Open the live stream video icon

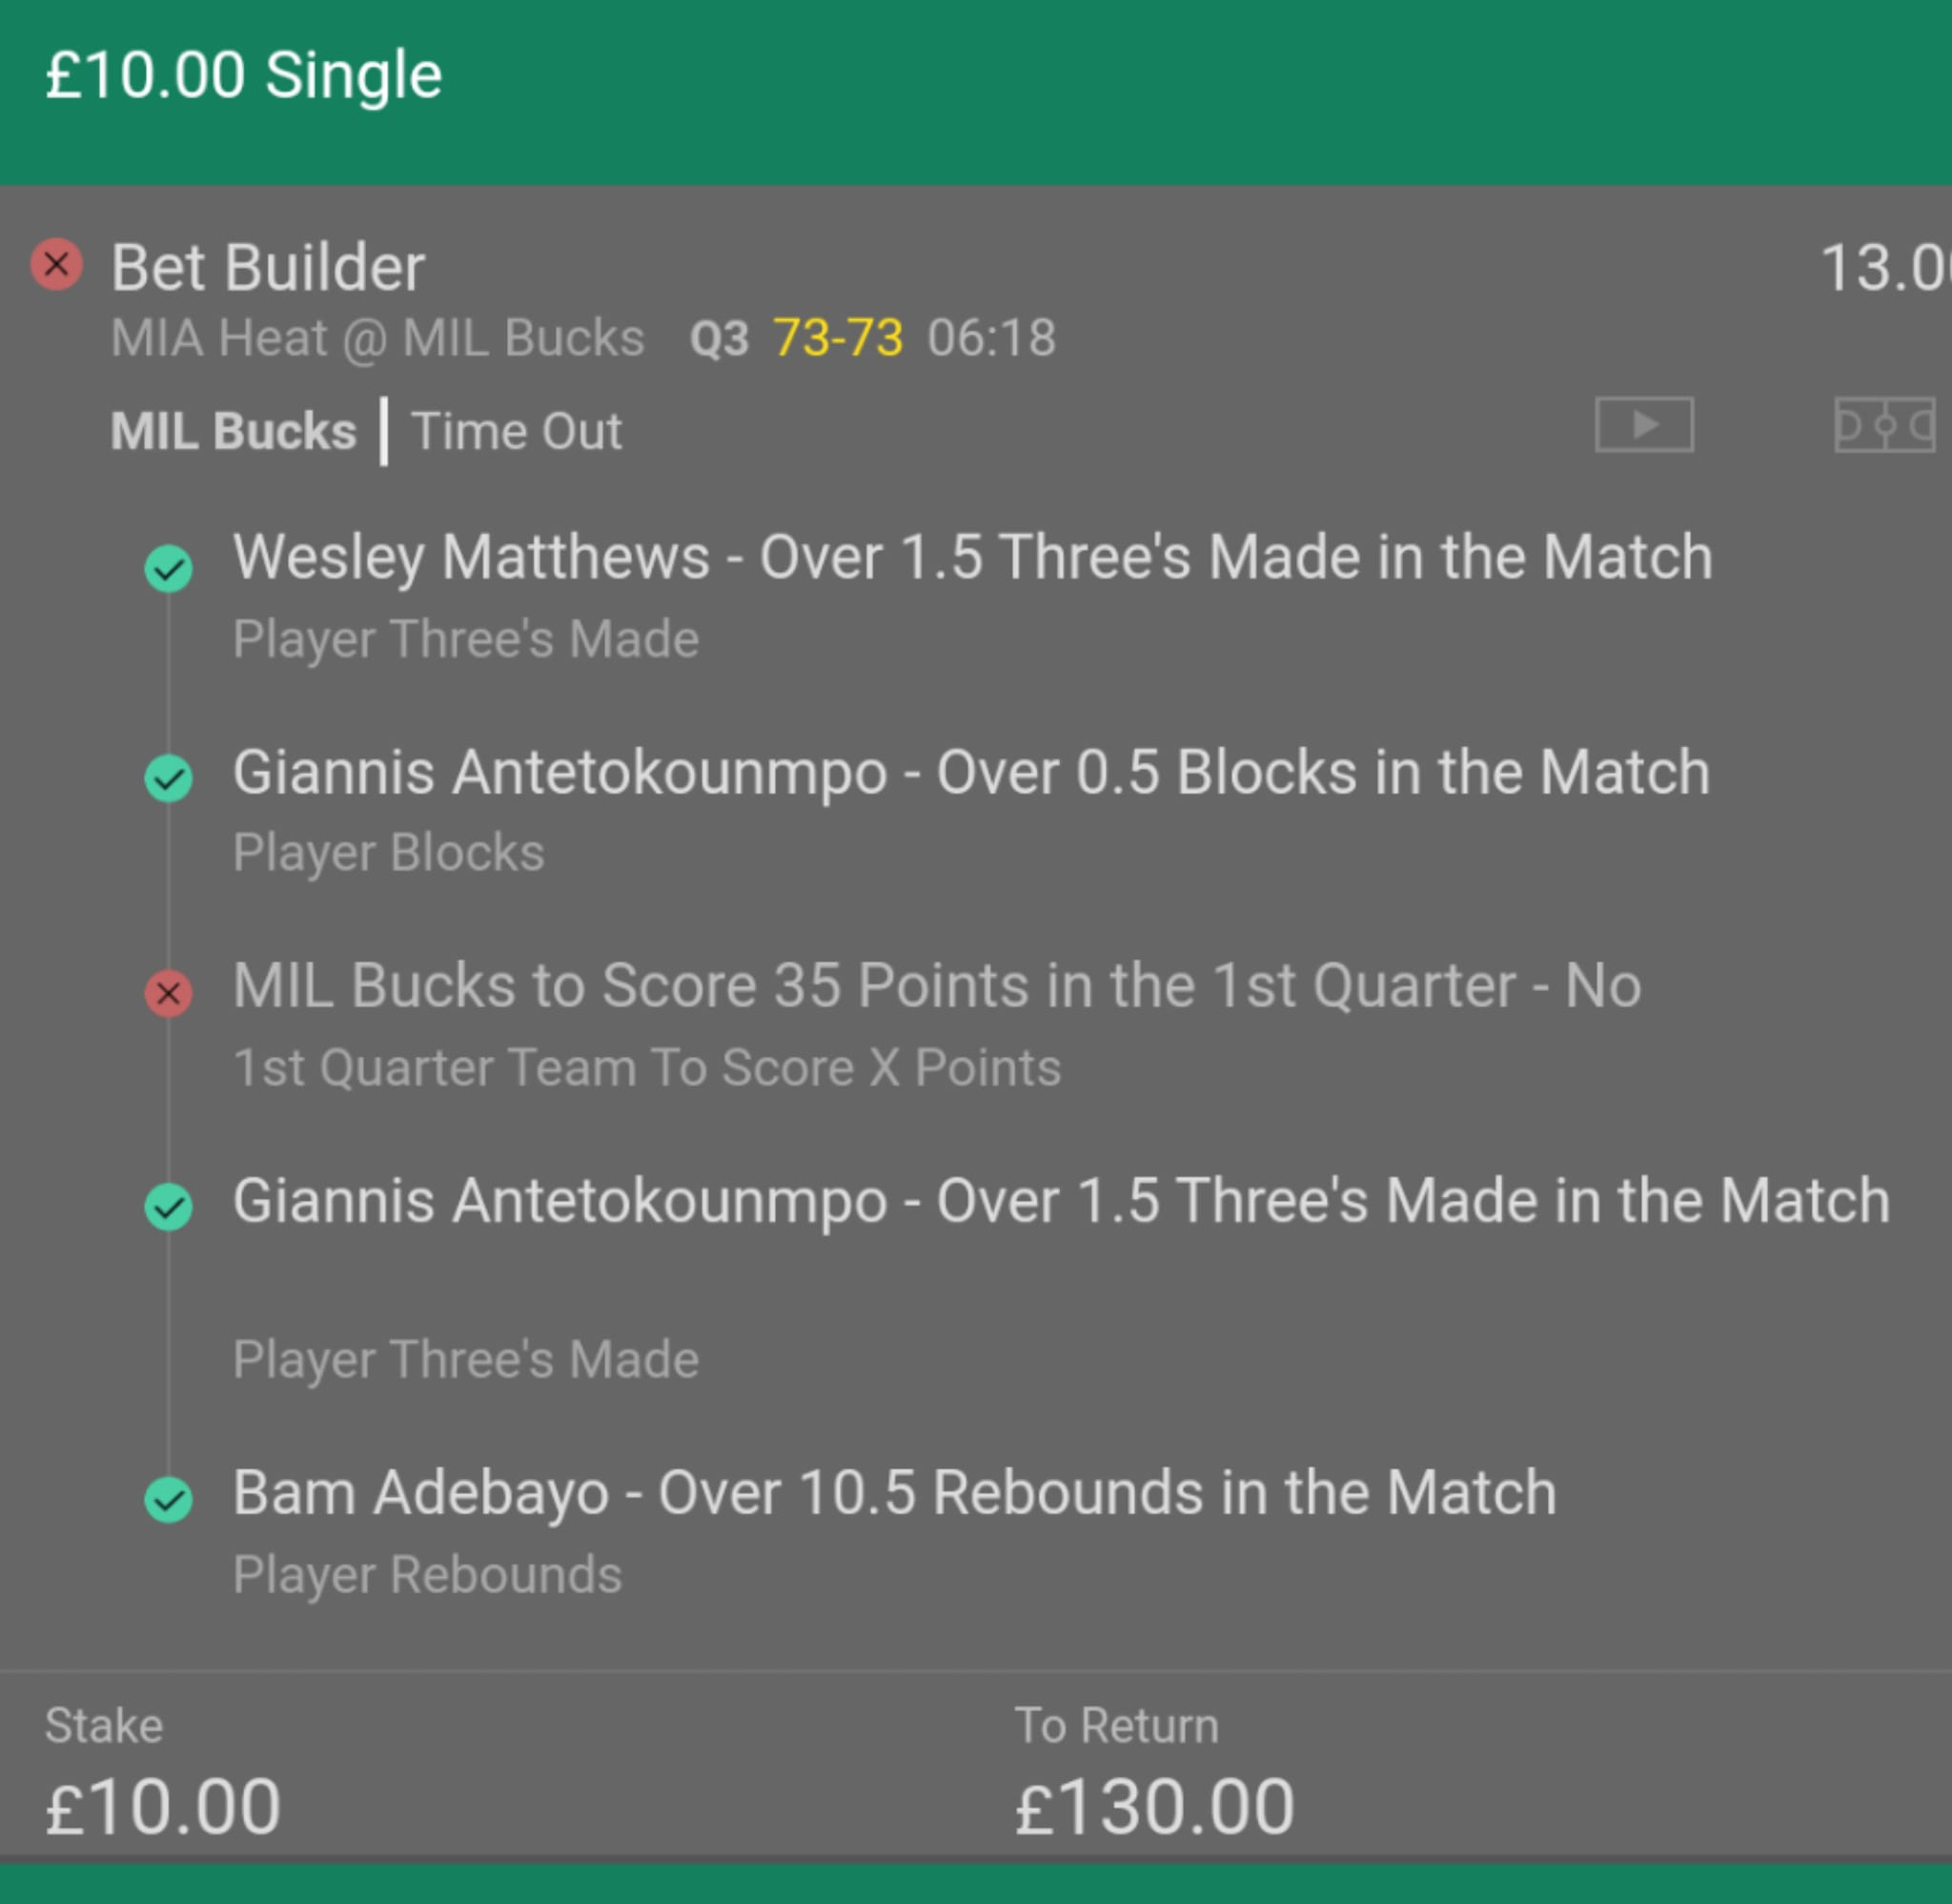click(x=1644, y=425)
